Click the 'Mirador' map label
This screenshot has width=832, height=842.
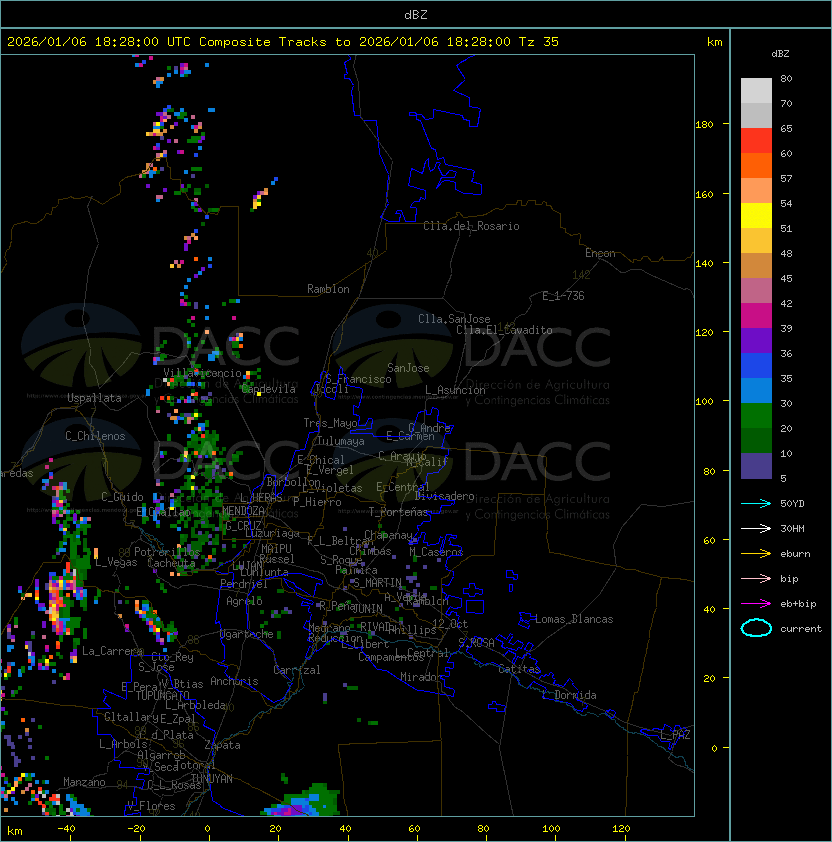click(x=421, y=677)
